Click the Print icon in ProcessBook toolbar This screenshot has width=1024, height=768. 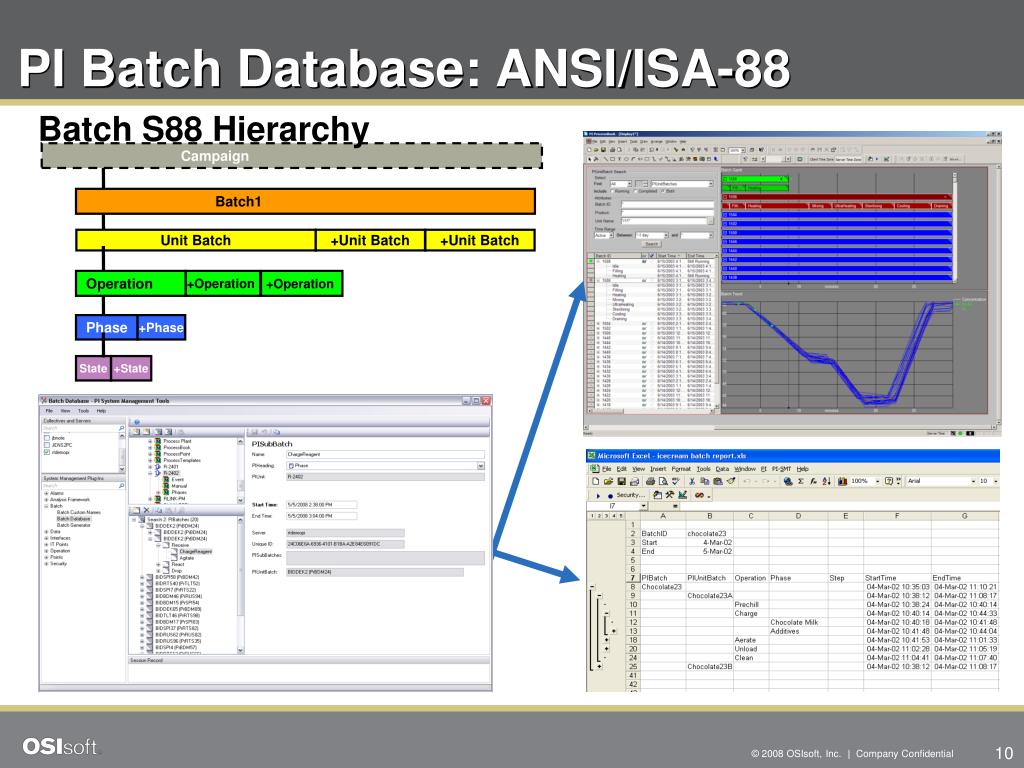pos(613,150)
